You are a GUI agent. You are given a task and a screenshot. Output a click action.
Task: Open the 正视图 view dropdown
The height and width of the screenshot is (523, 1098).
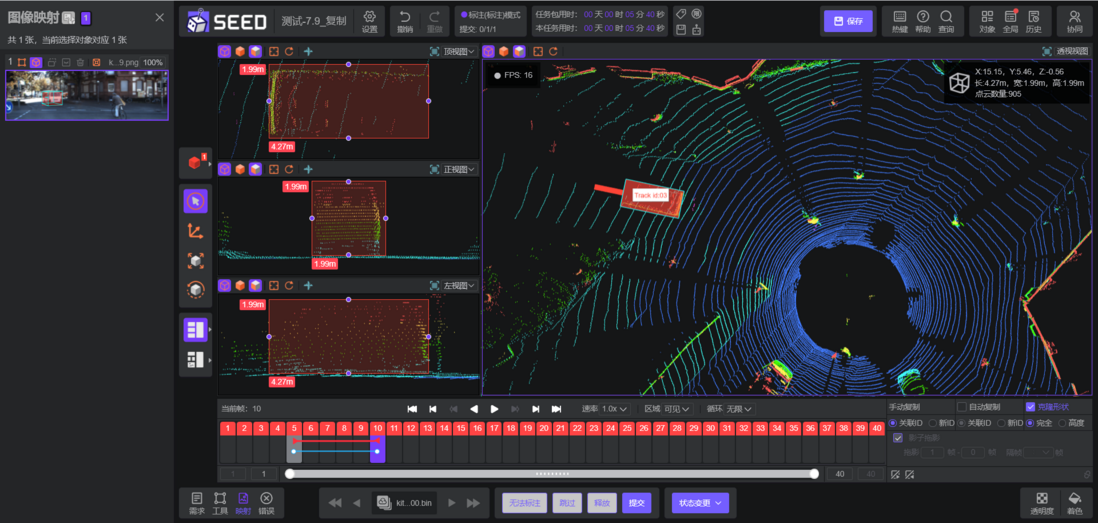[x=459, y=169]
